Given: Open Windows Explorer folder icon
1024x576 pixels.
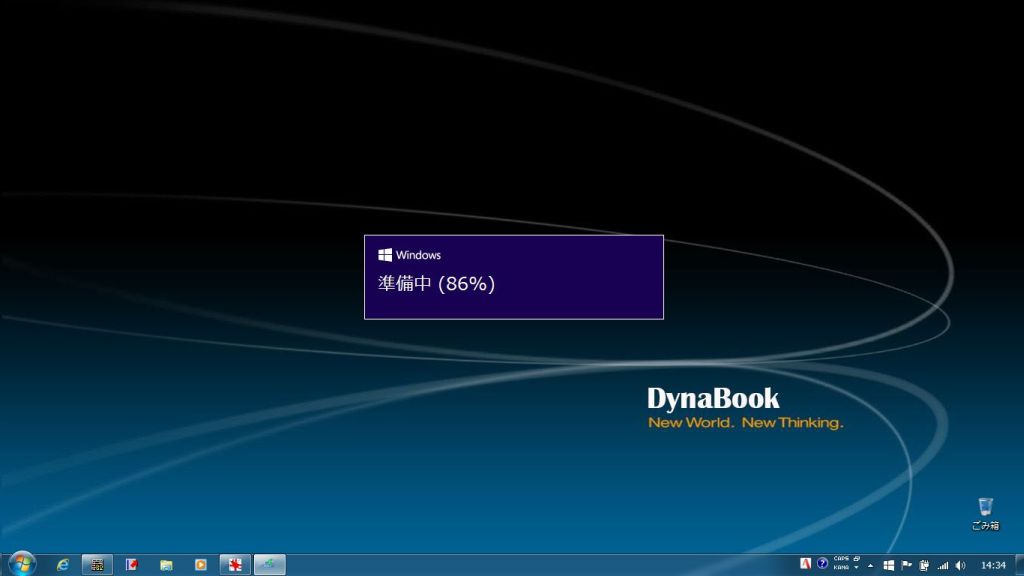Looking at the screenshot, I should pyautogui.click(x=166, y=565).
